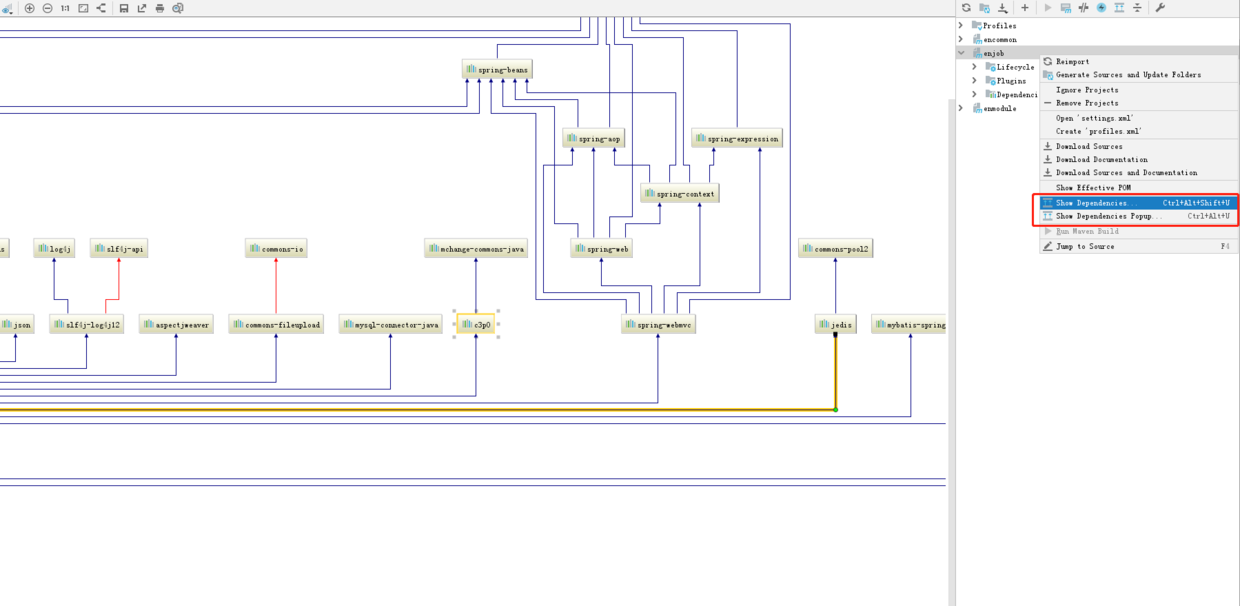Expand the Plugins node
Viewport: 1240px width, 606px height.
[x=975, y=81]
